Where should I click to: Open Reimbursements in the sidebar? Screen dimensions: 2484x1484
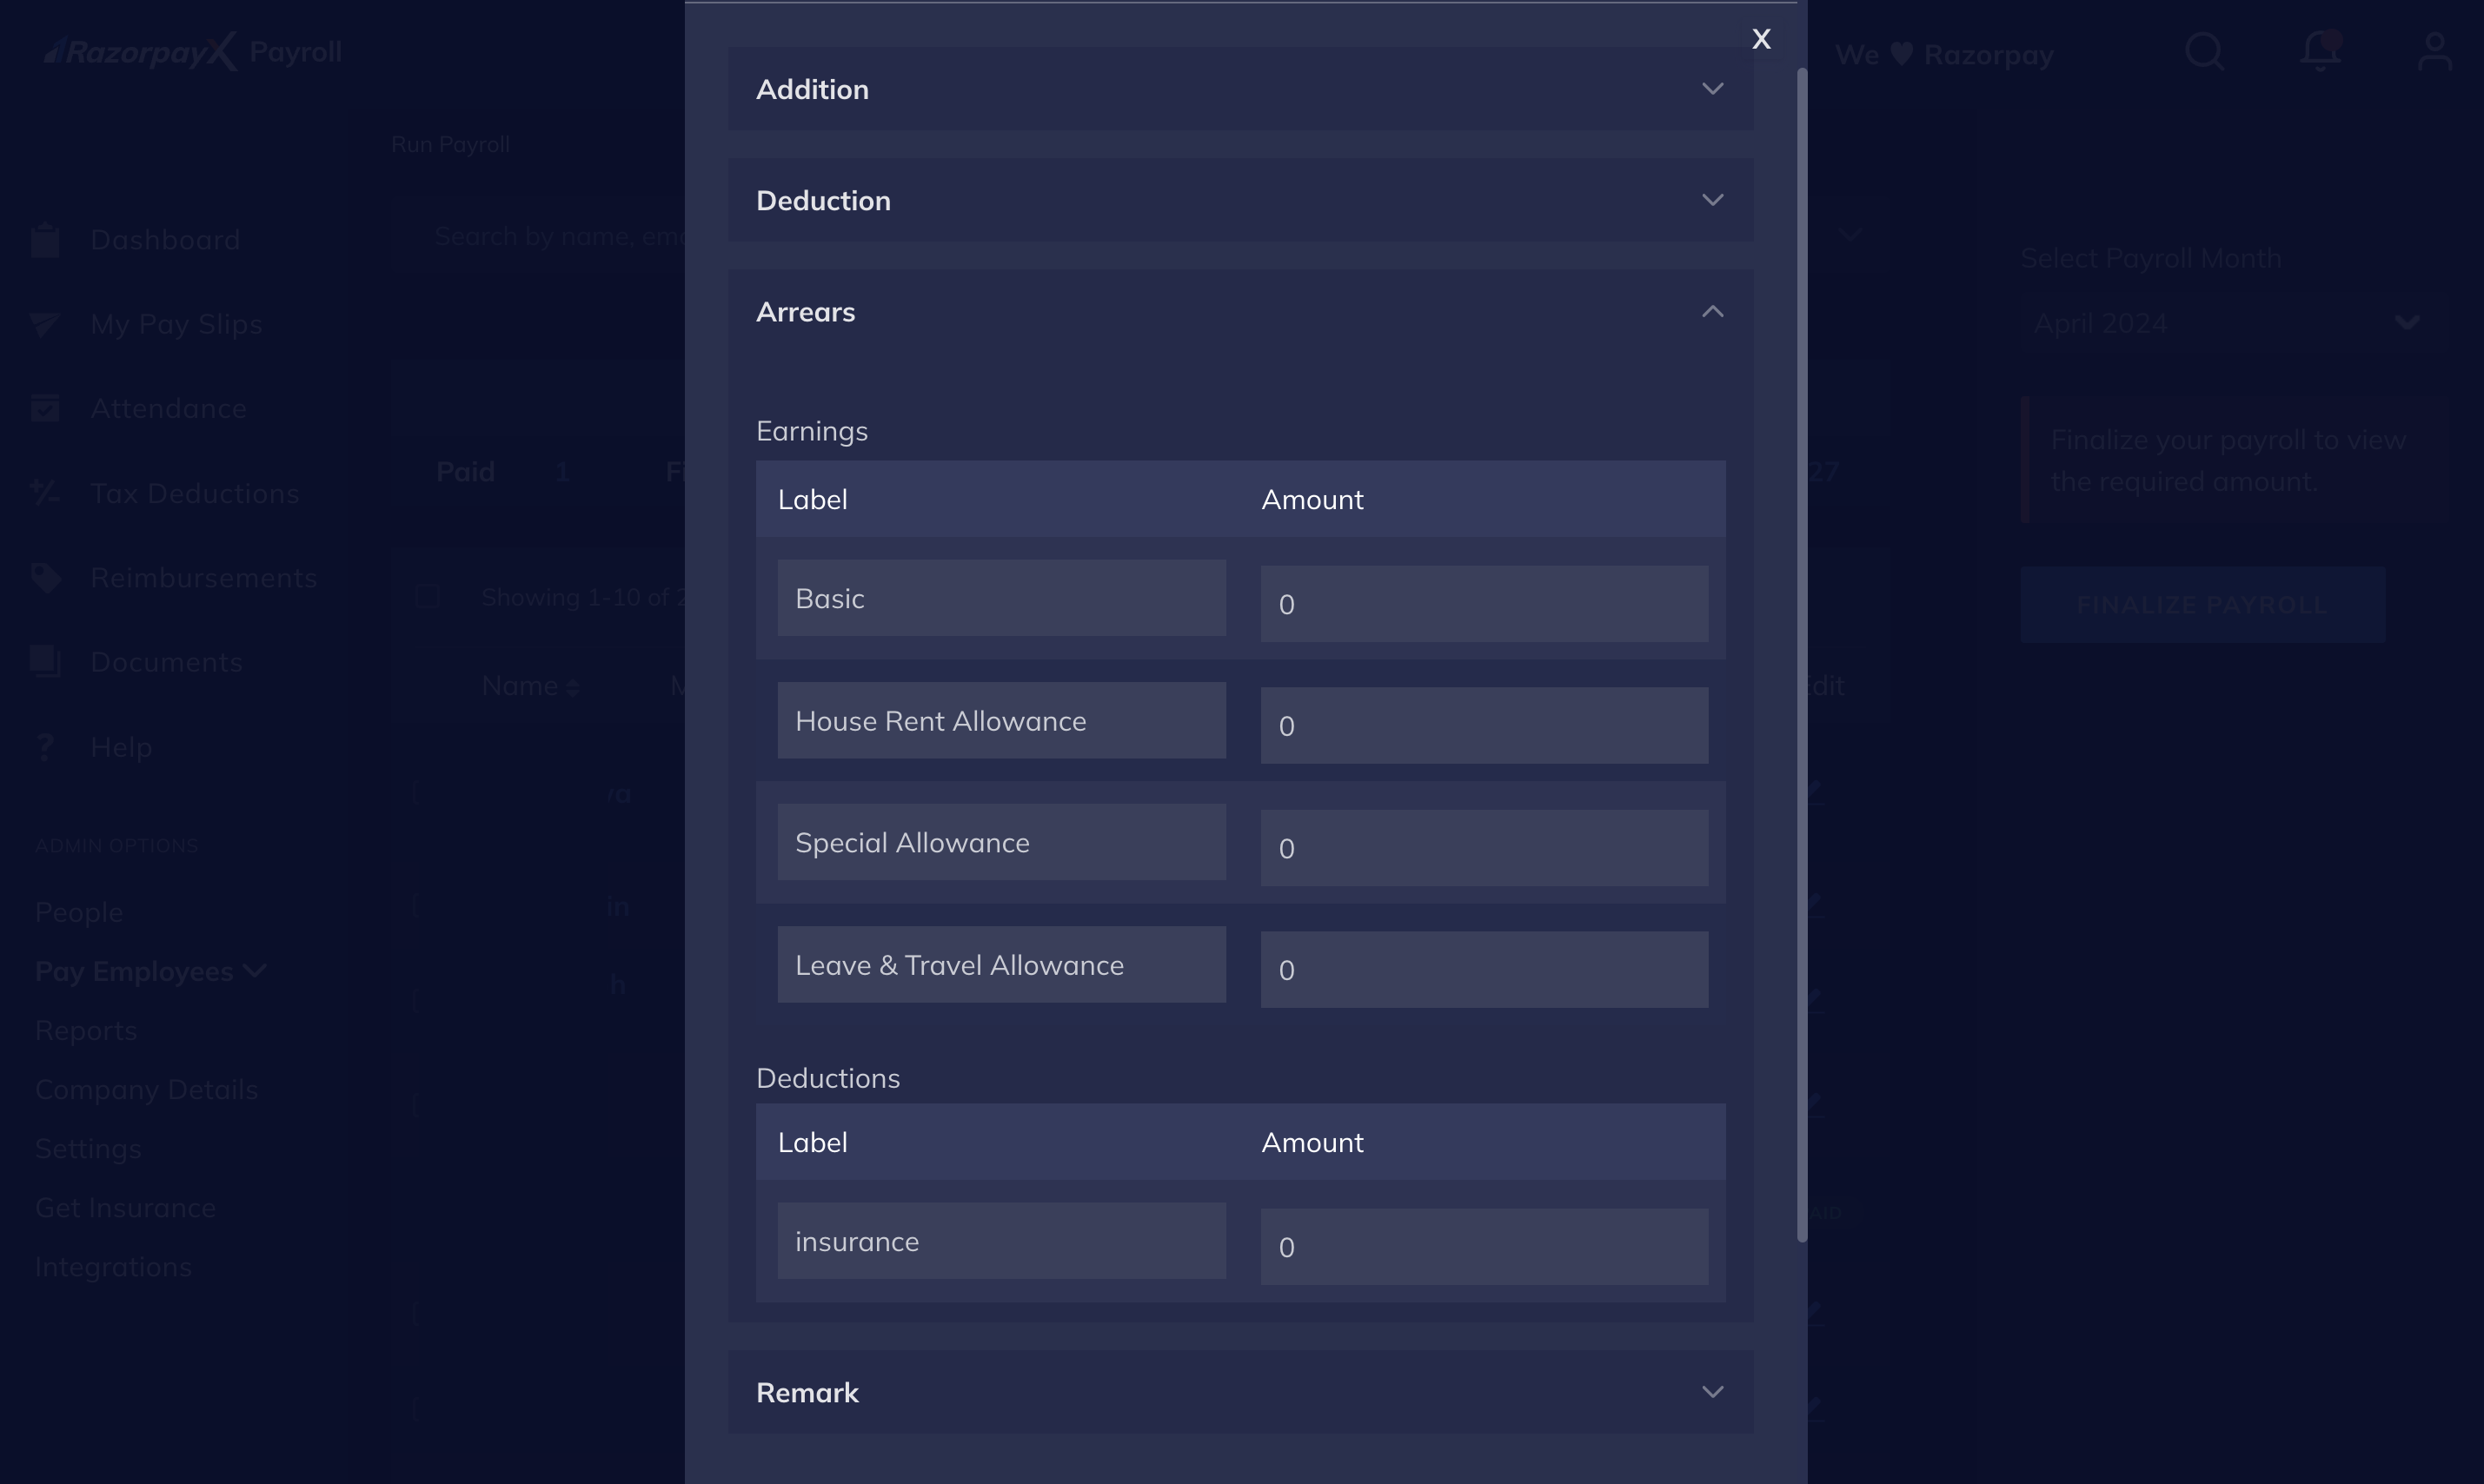point(203,577)
